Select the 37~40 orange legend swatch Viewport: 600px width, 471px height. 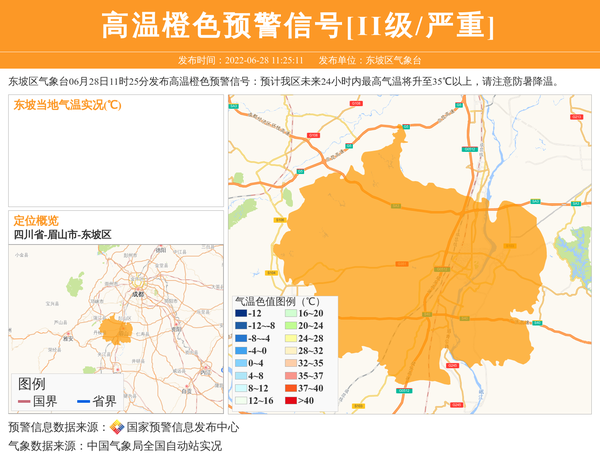[x=291, y=388]
